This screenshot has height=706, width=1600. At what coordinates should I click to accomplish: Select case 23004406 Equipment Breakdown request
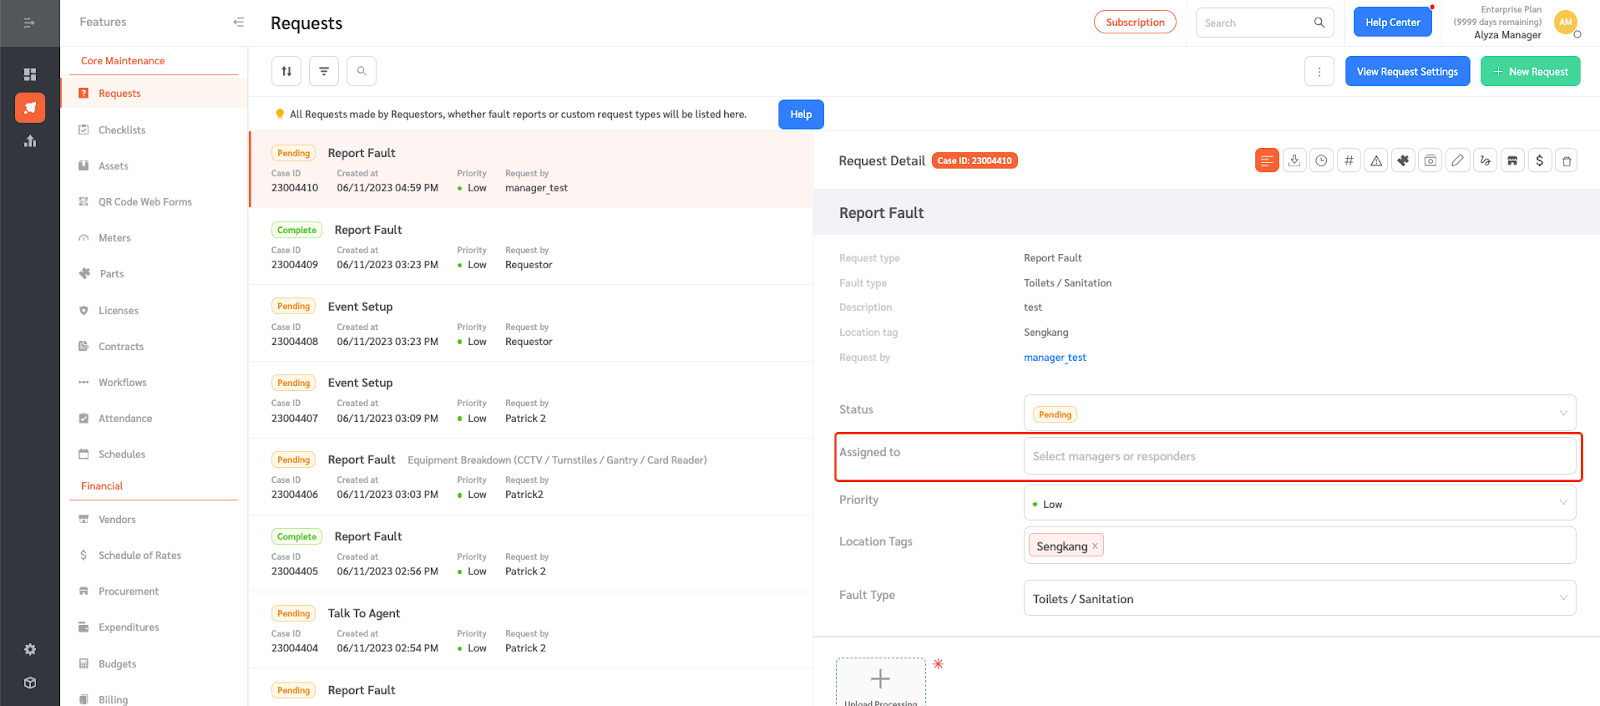point(531,477)
